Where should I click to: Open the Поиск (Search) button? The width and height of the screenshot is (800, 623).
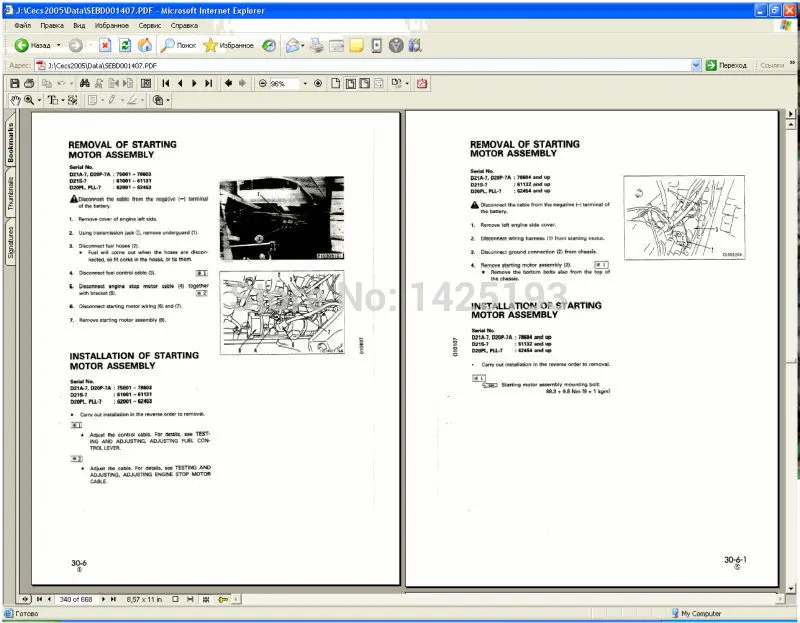[x=178, y=45]
